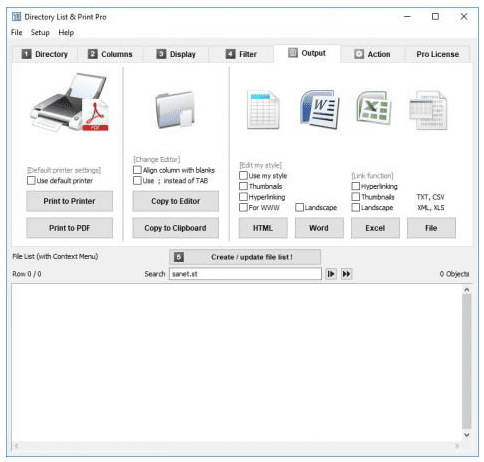Click the number 3 icon on Display tab
The width and height of the screenshot is (484, 462).
161,54
